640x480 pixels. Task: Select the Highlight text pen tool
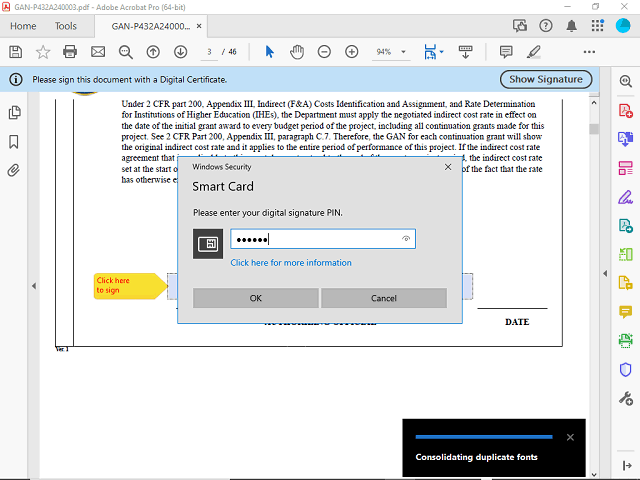click(x=534, y=52)
